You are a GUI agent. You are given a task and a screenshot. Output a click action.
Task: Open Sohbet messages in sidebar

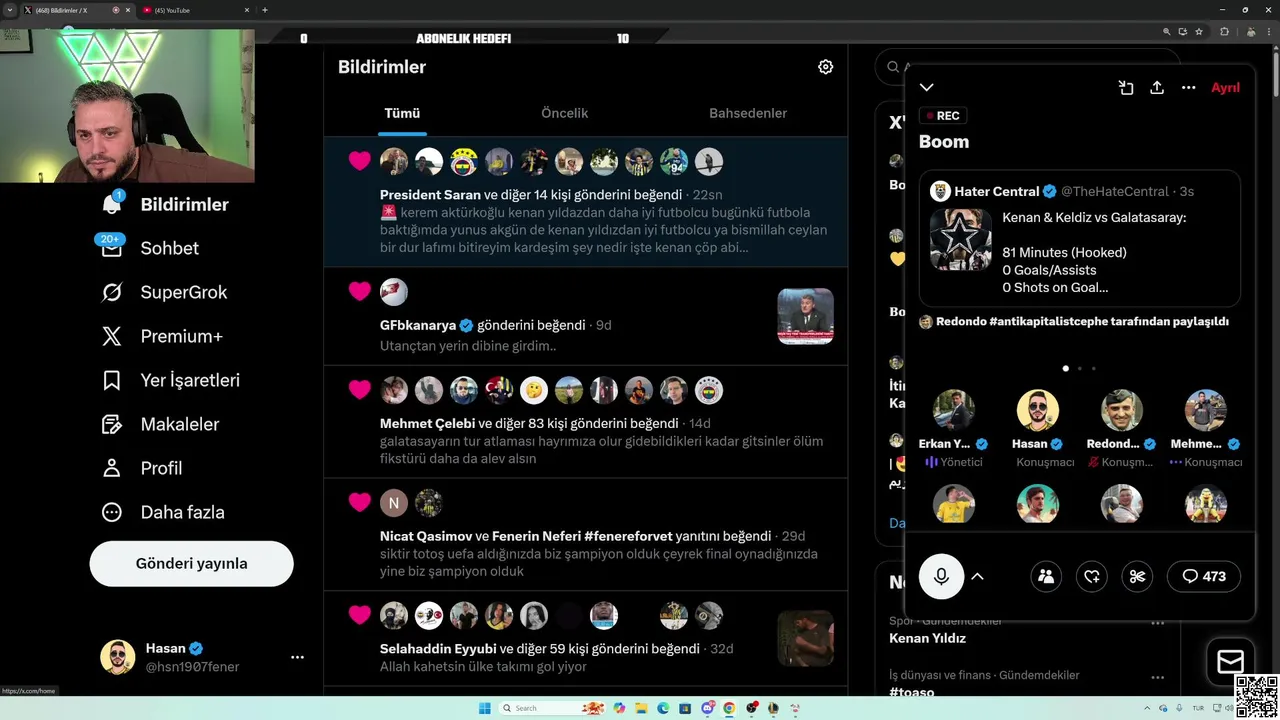coord(150,248)
